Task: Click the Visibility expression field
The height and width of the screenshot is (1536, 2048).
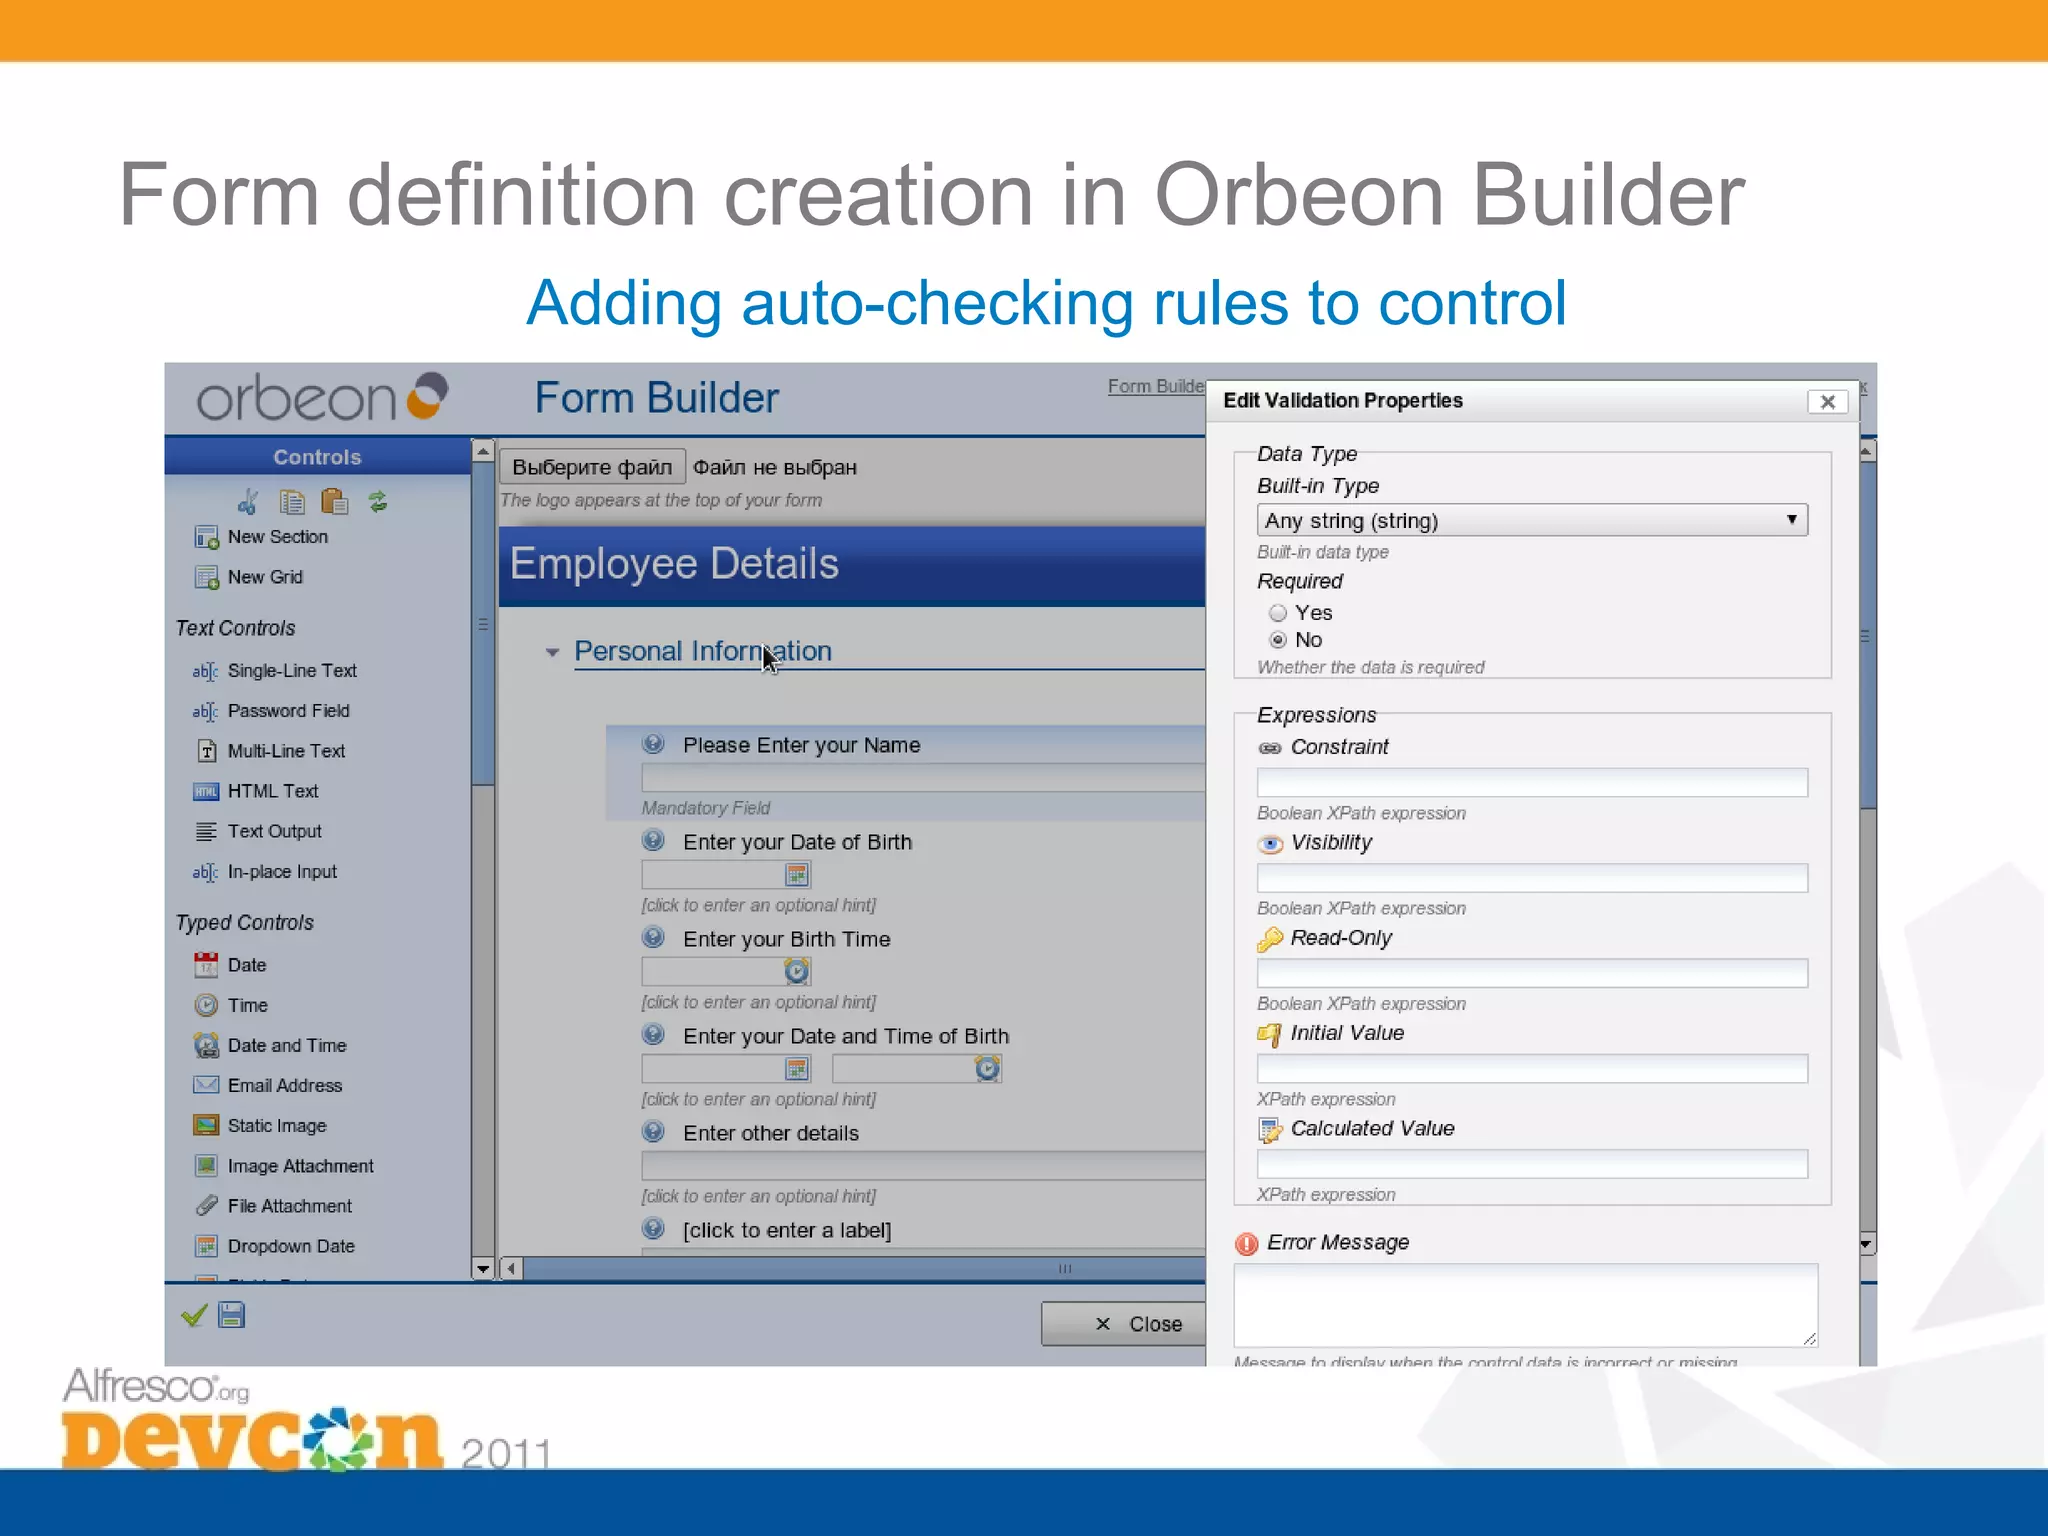Action: [1532, 878]
